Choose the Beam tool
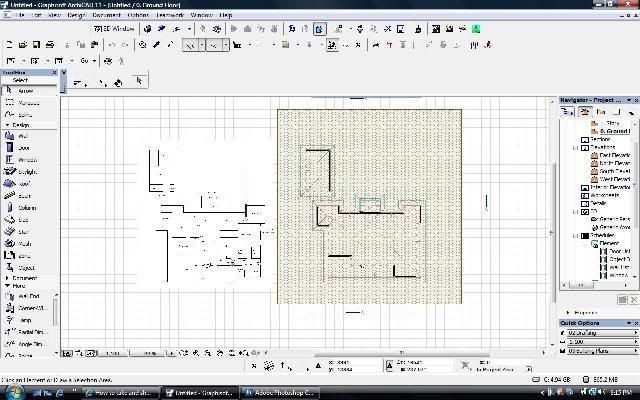Viewport: 640px width, 400px height. coord(29,196)
